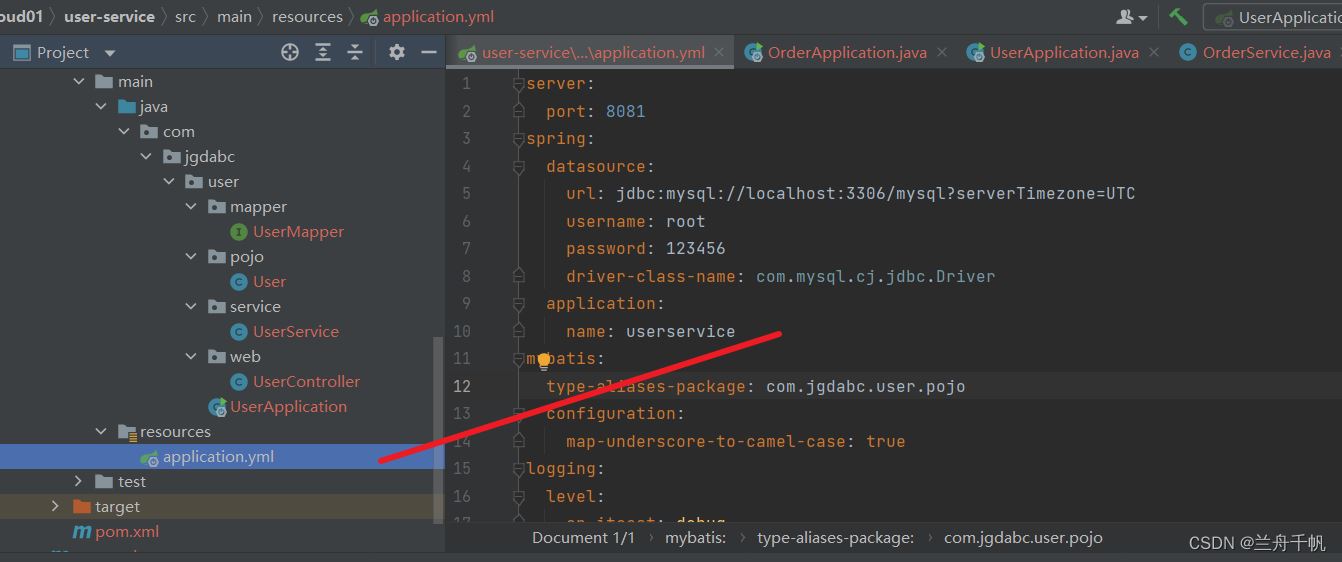Collapse the java folder
This screenshot has width=1342, height=562.
101,107
